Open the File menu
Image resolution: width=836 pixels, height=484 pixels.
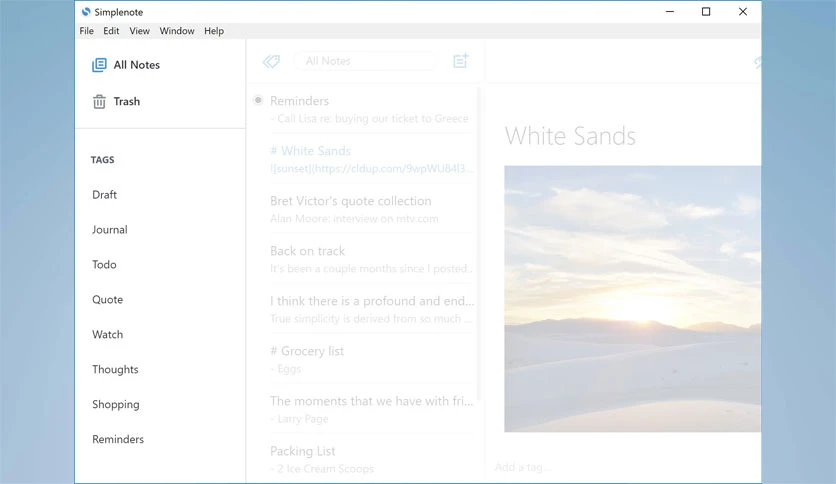click(x=86, y=31)
